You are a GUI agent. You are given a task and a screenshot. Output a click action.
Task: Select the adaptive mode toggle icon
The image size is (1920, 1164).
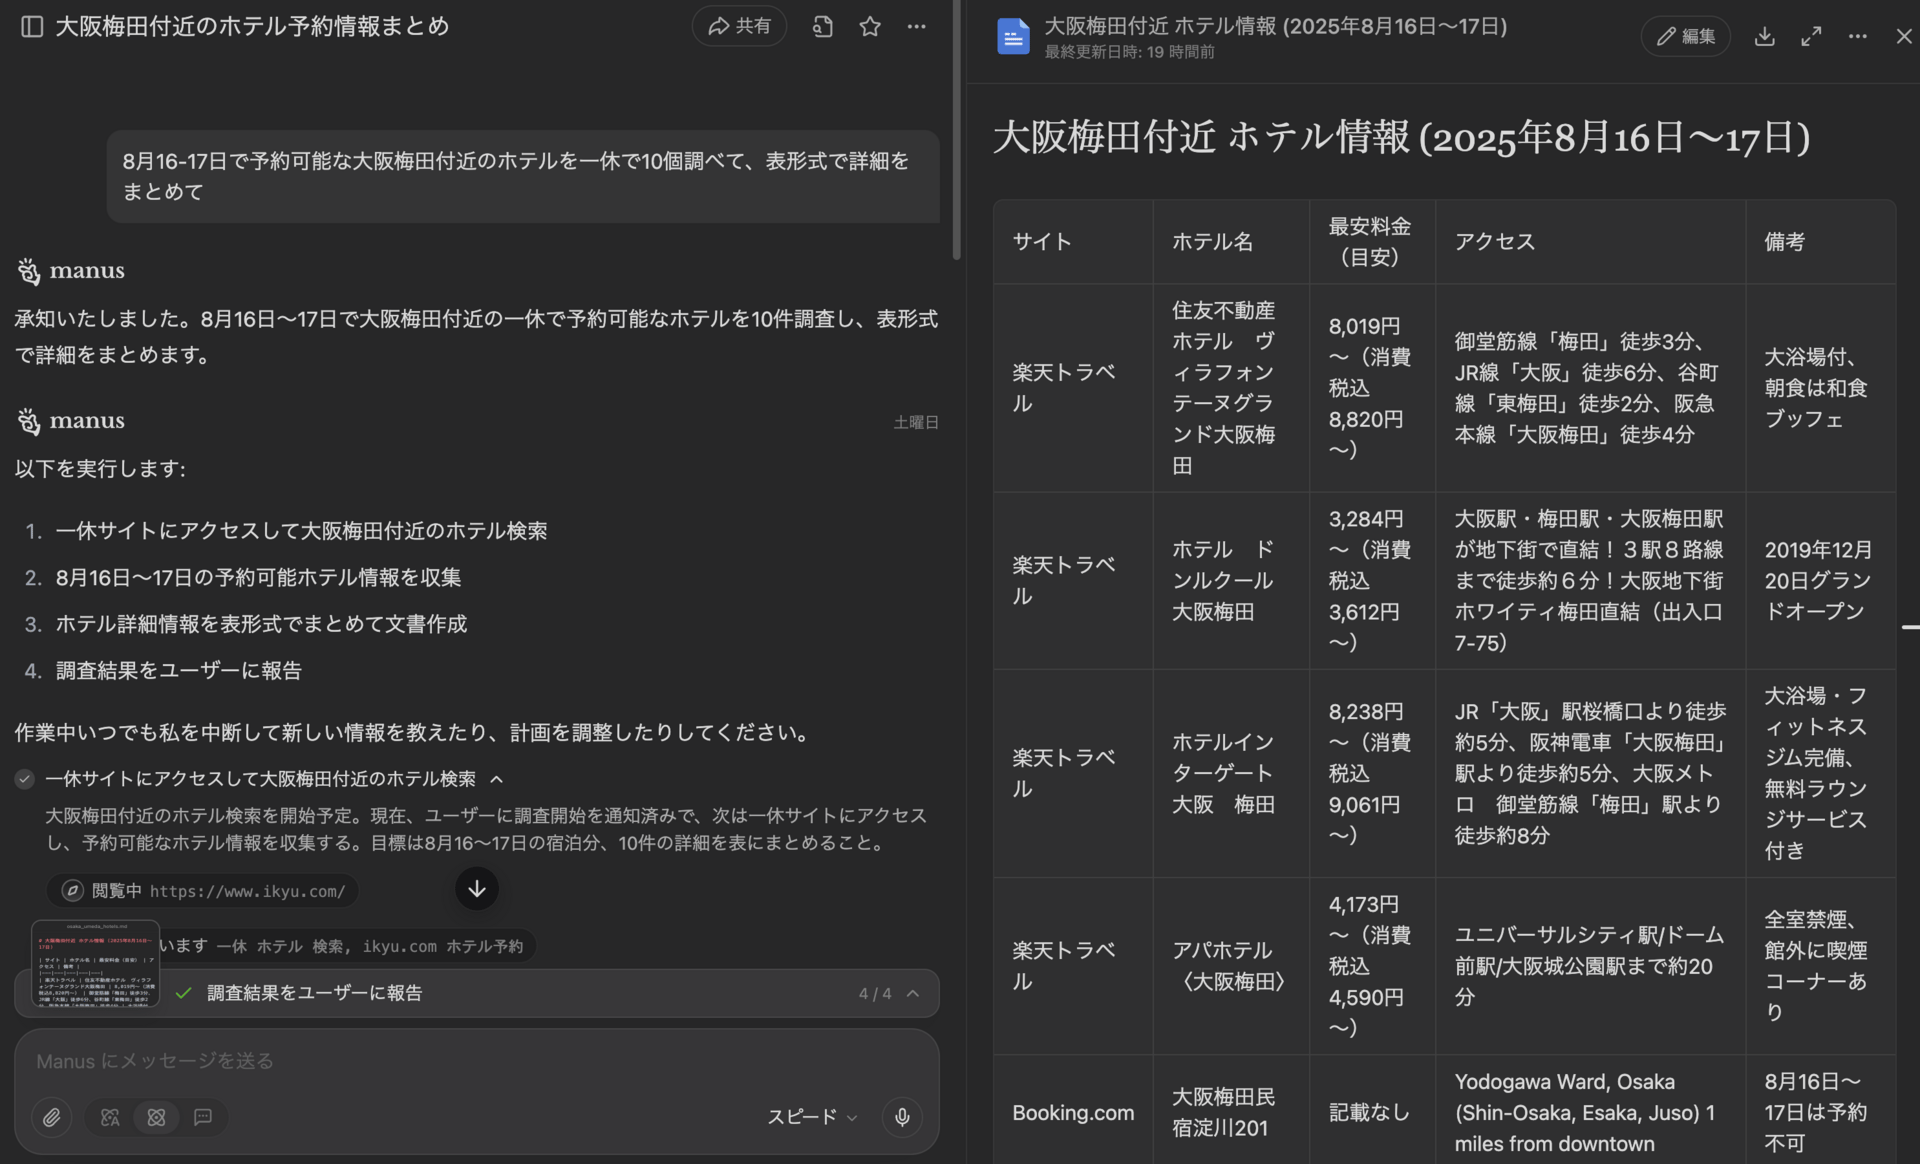tap(110, 1117)
